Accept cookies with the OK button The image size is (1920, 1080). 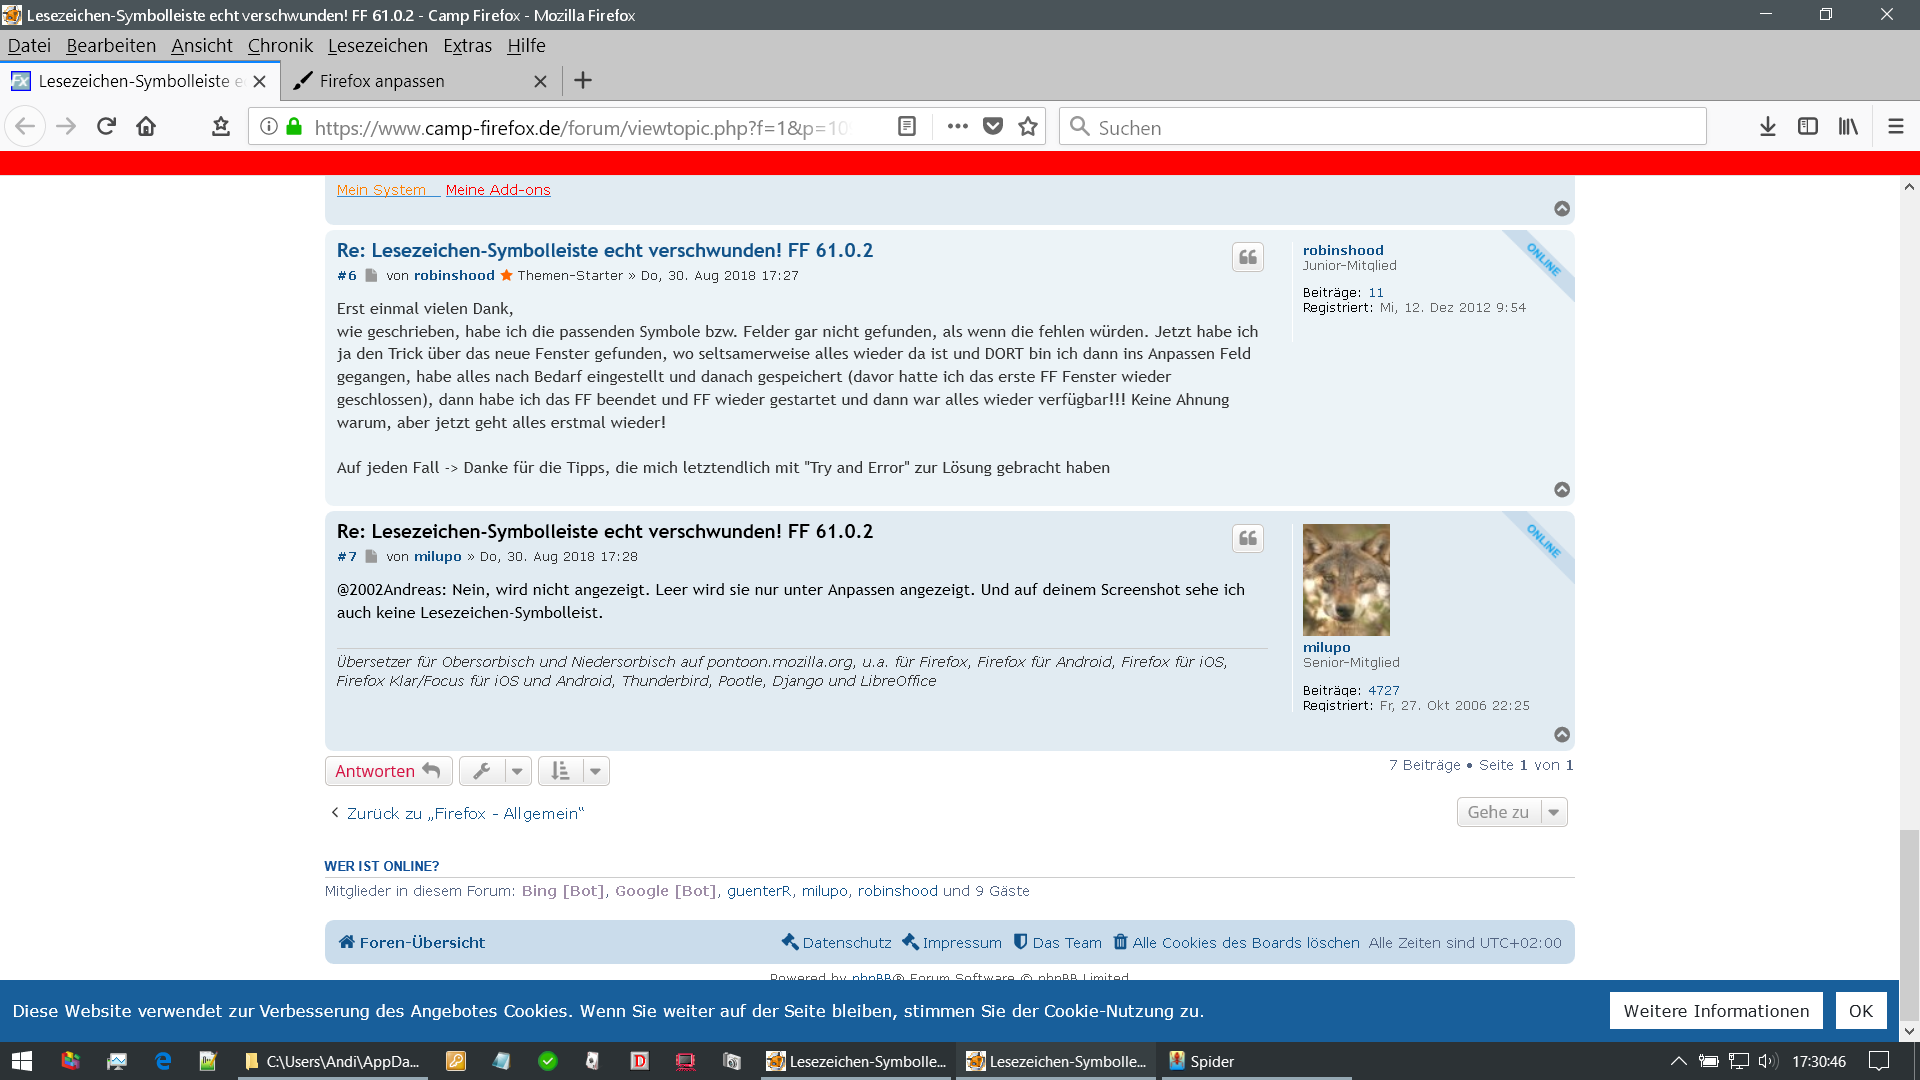[1860, 1011]
